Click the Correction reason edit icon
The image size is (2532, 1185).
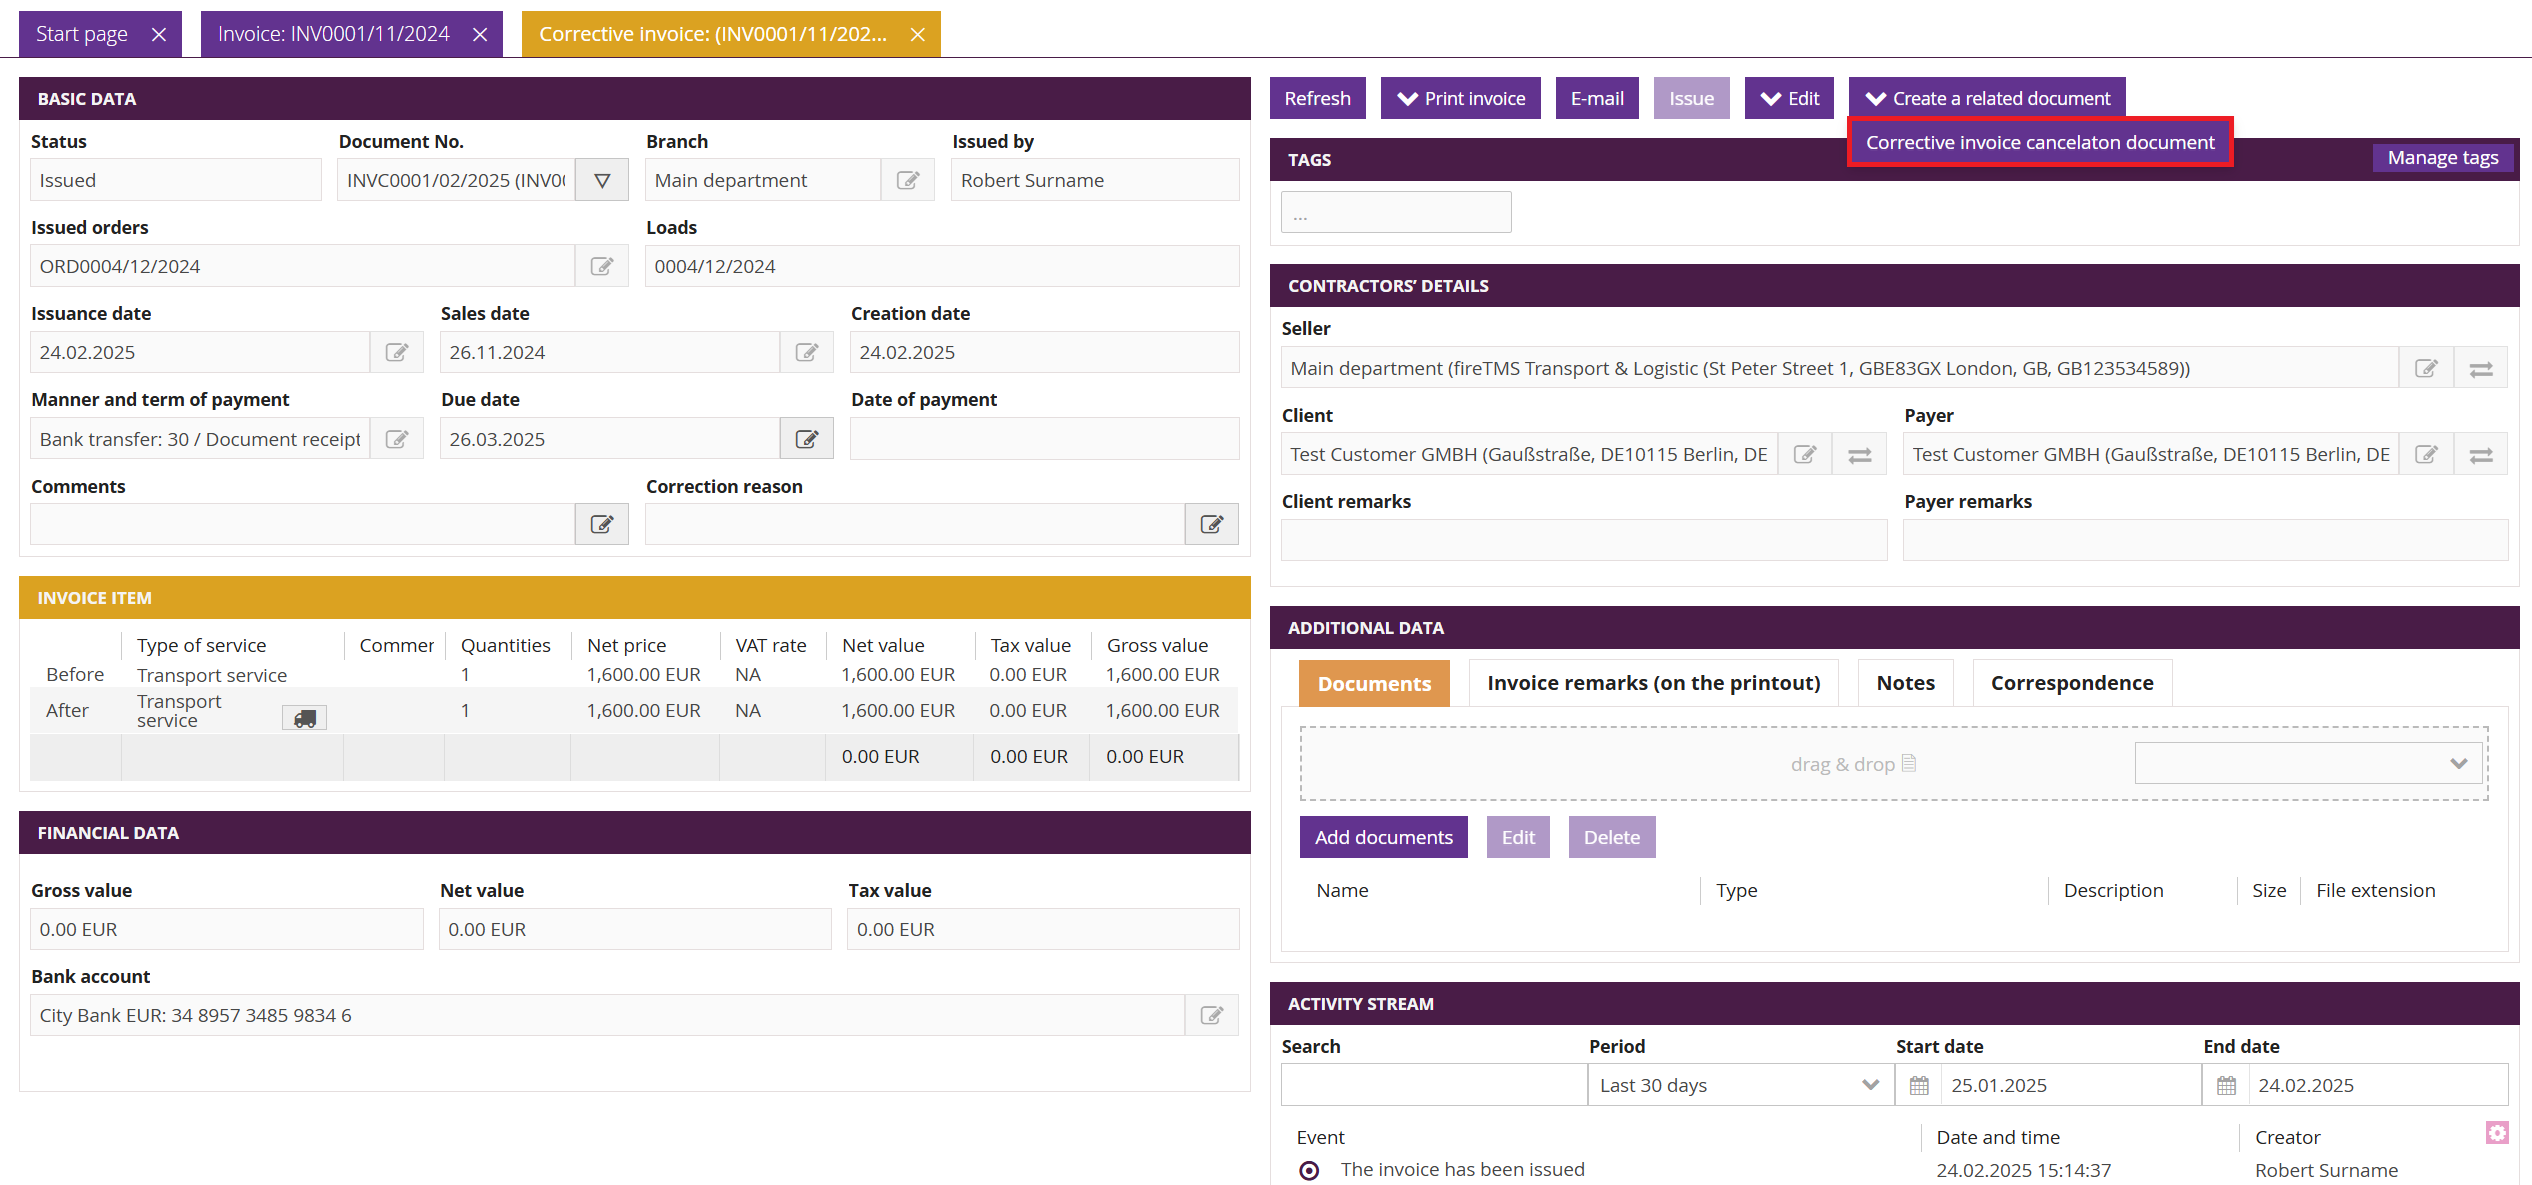(x=1211, y=524)
